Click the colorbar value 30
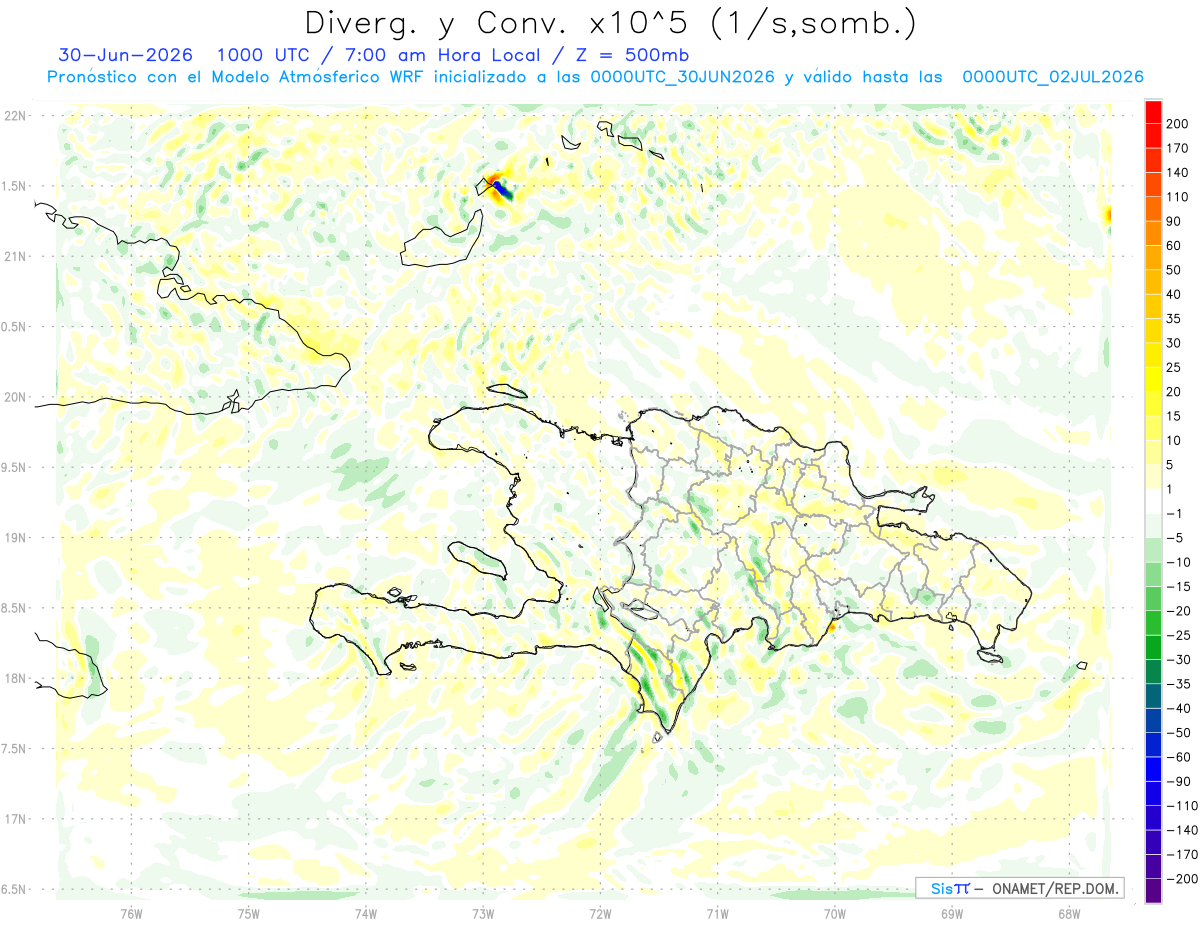1200x927 pixels. 1175,343
